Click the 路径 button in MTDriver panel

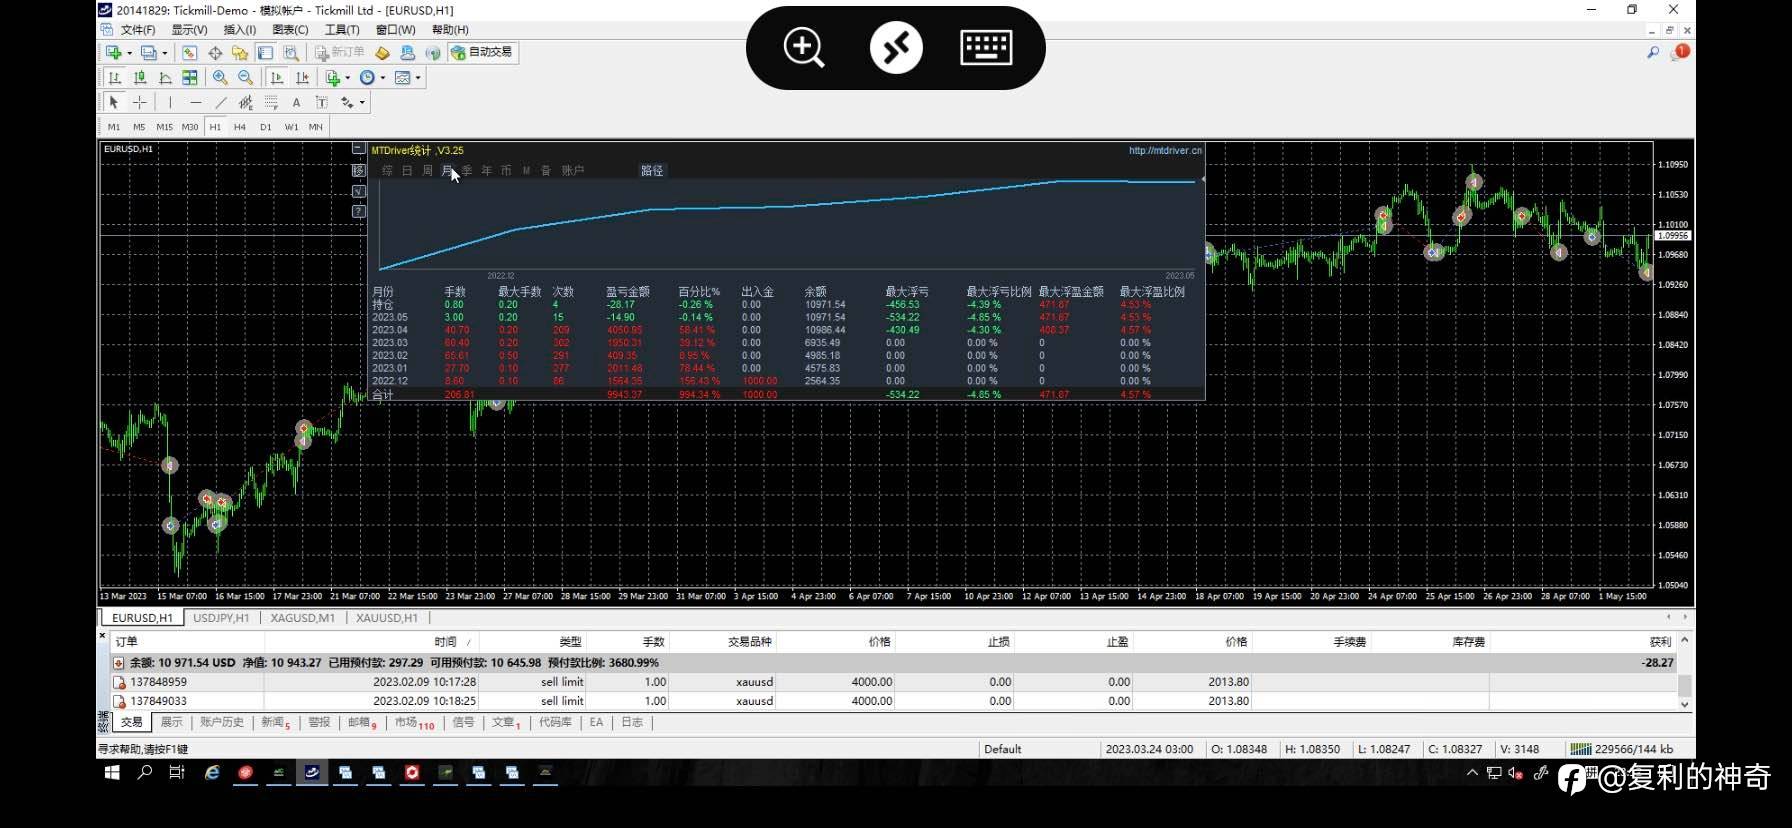pos(652,171)
